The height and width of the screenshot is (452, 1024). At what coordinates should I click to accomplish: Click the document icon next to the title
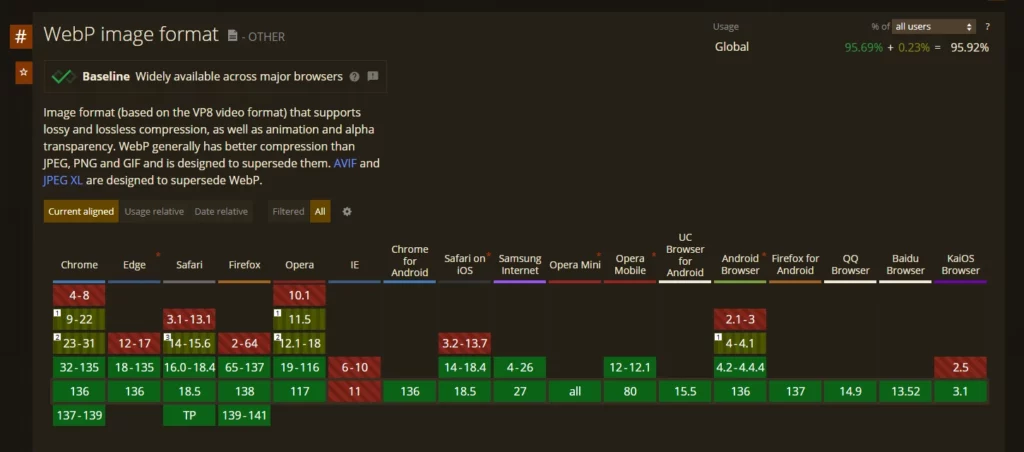coord(233,36)
